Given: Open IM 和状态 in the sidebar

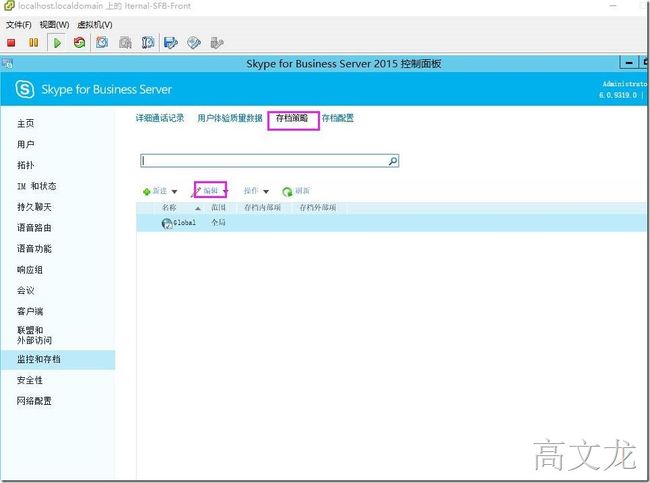Looking at the screenshot, I should [x=36, y=186].
